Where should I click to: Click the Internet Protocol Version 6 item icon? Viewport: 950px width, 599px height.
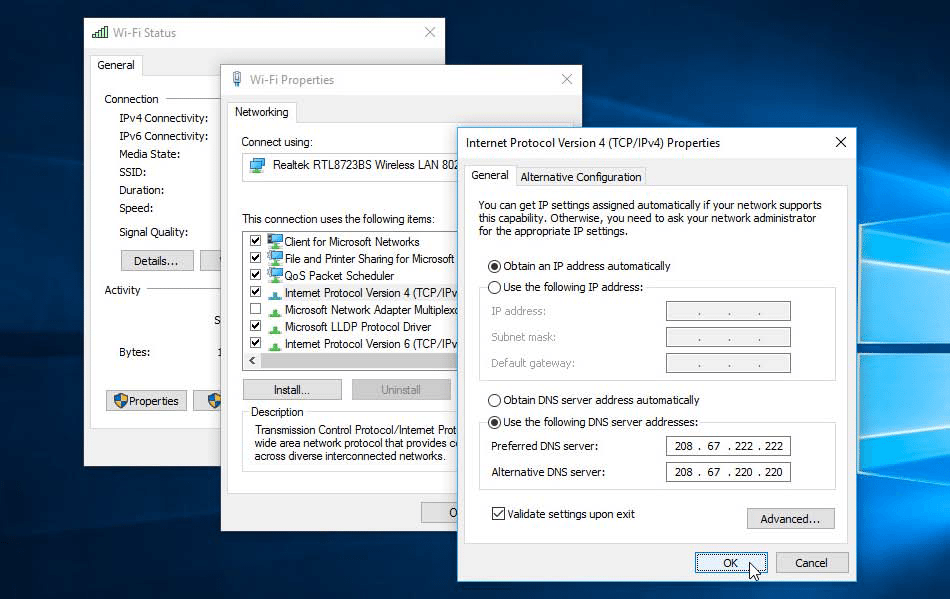point(275,345)
